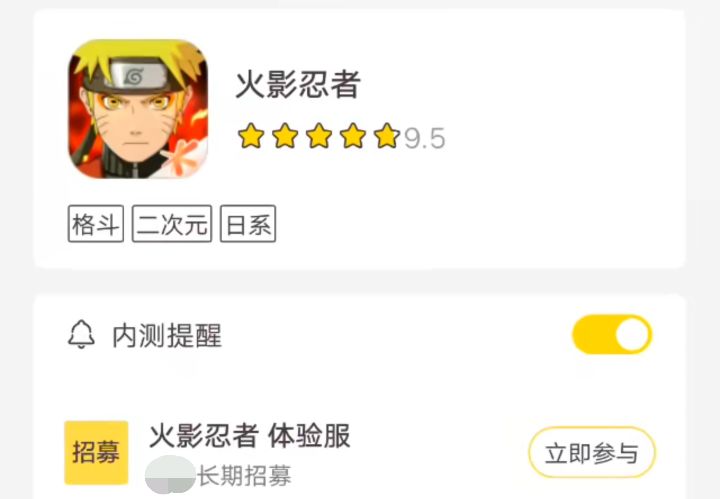Select the 日系 tag
Viewport: 720px width, 499px height.
click(x=248, y=224)
